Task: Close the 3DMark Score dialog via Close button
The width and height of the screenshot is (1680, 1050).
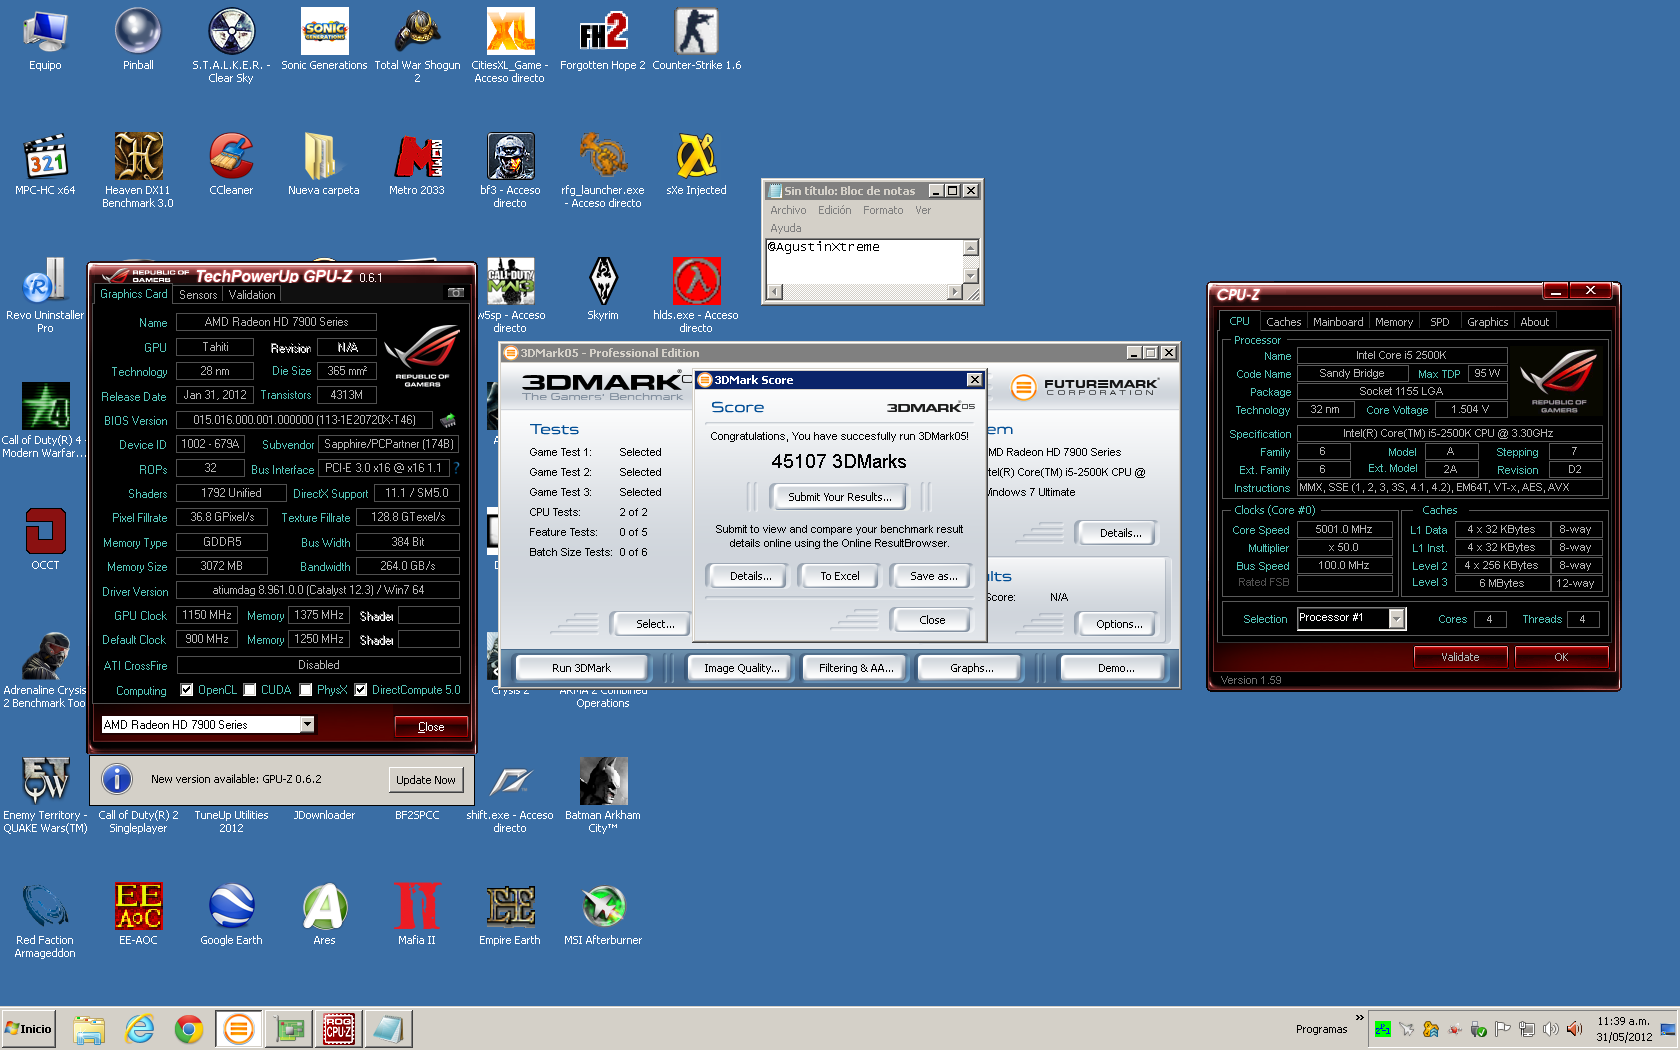Action: [x=932, y=620]
